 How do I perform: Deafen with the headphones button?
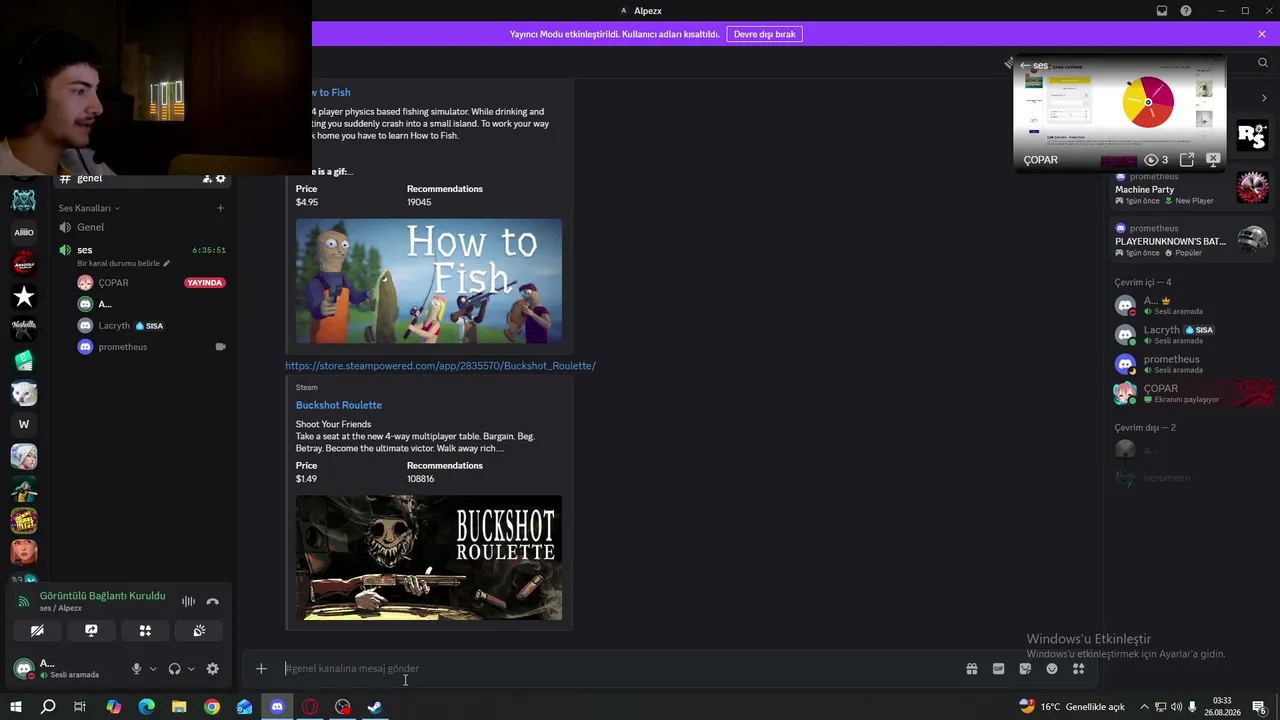174,669
